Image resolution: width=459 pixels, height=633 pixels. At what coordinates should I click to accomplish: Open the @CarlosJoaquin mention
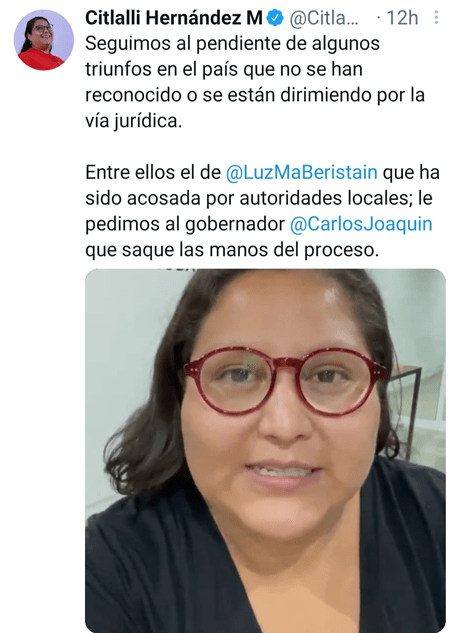click(x=361, y=224)
